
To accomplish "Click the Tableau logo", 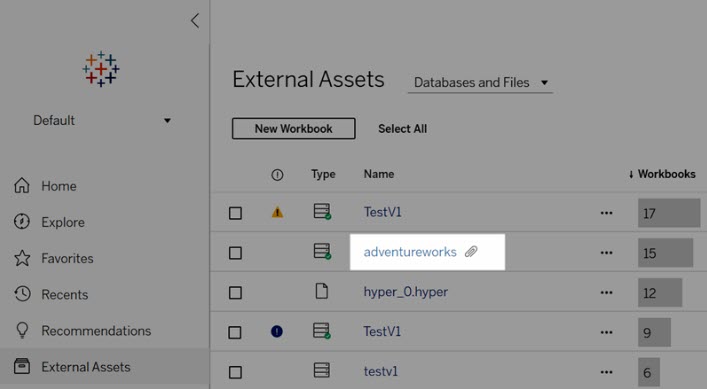I will coord(101,69).
